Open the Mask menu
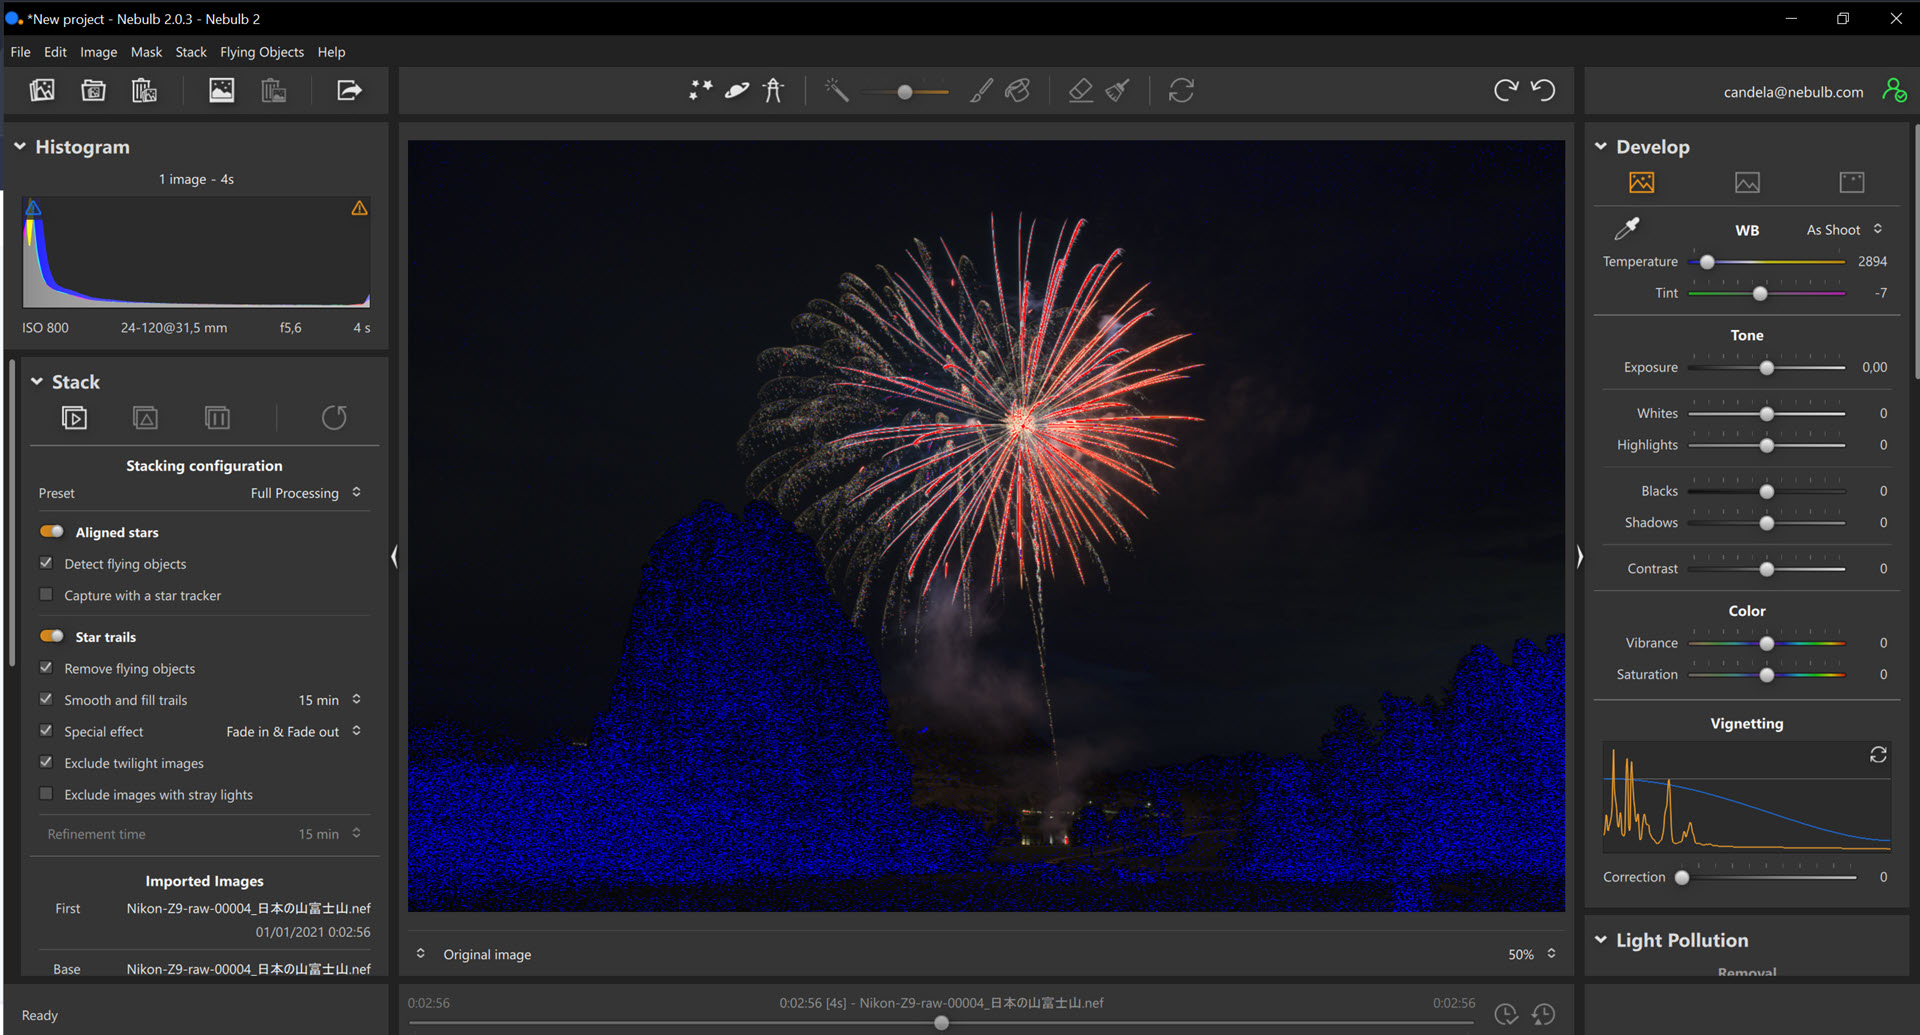1920x1035 pixels. pos(146,52)
